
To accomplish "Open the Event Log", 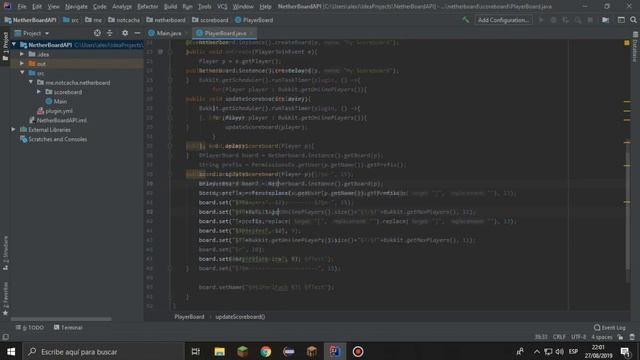I will [x=609, y=327].
